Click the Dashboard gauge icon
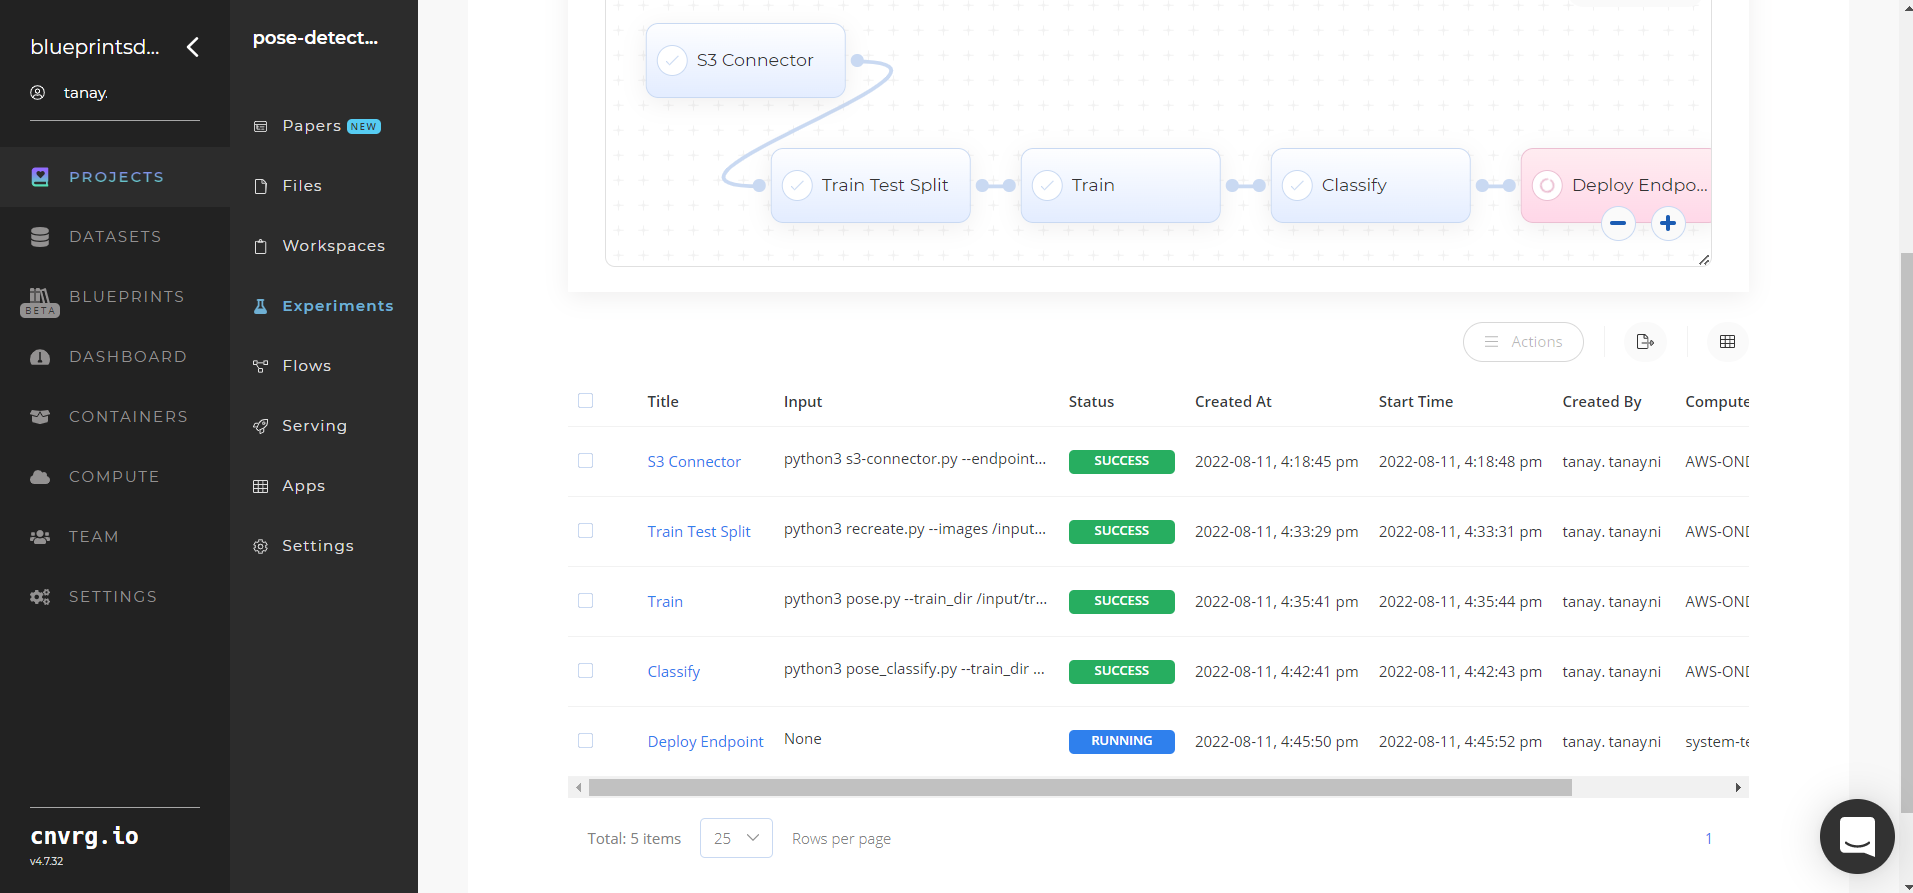 [x=40, y=357]
